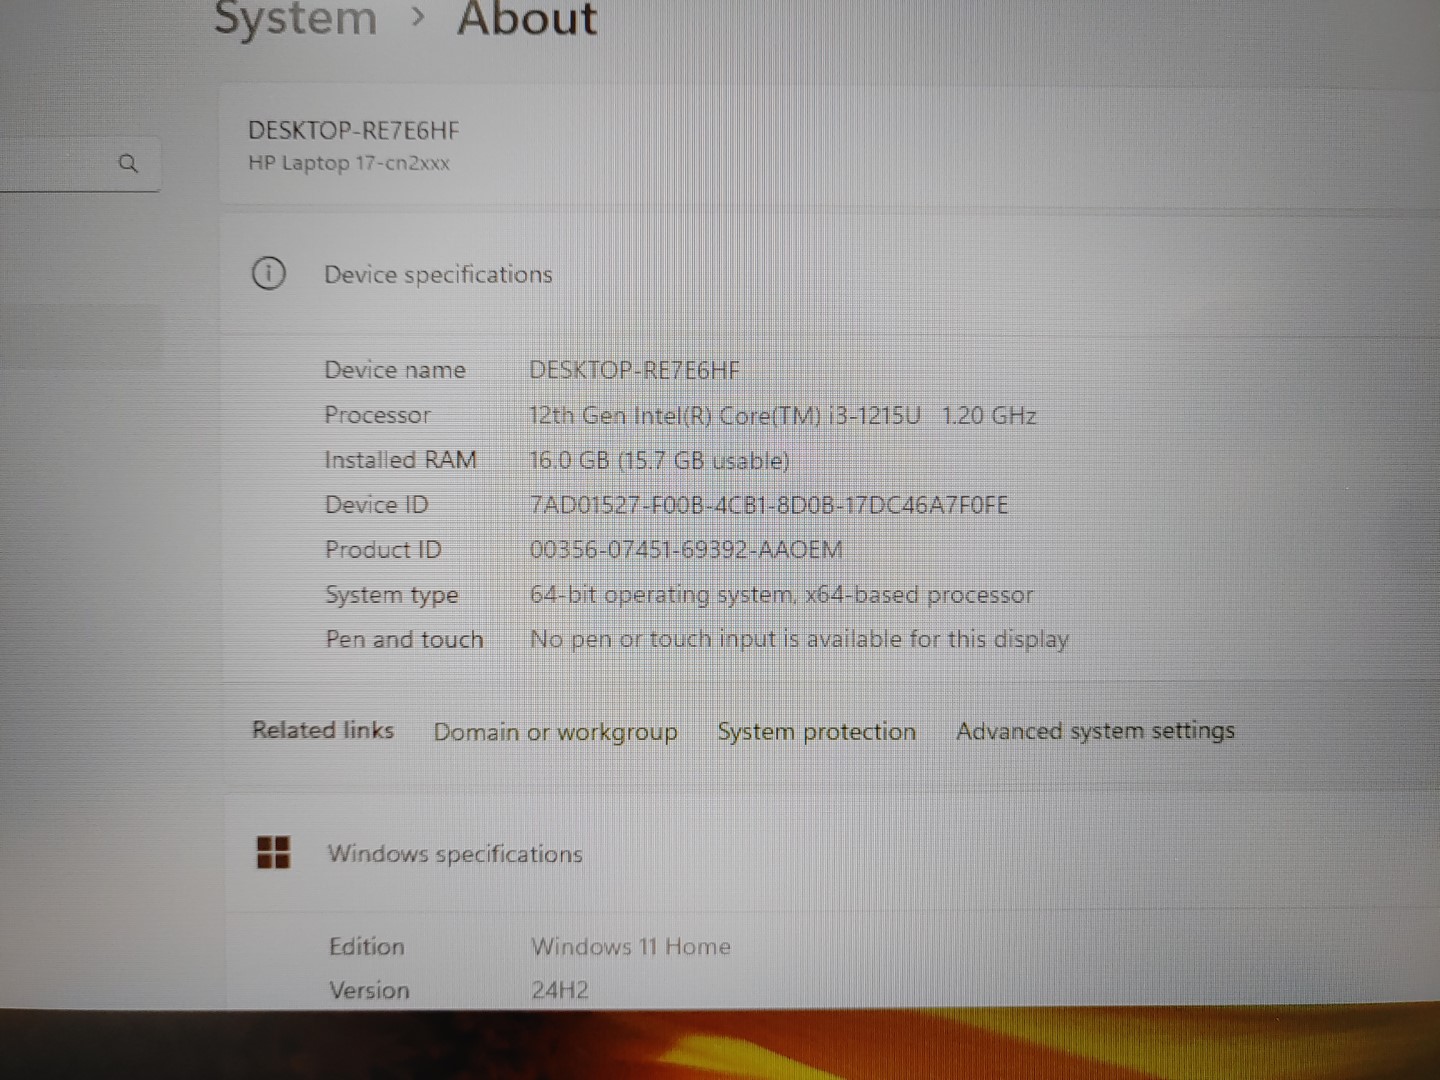Focus the settings search box
This screenshot has width=1440, height=1080.
[x=60, y=163]
